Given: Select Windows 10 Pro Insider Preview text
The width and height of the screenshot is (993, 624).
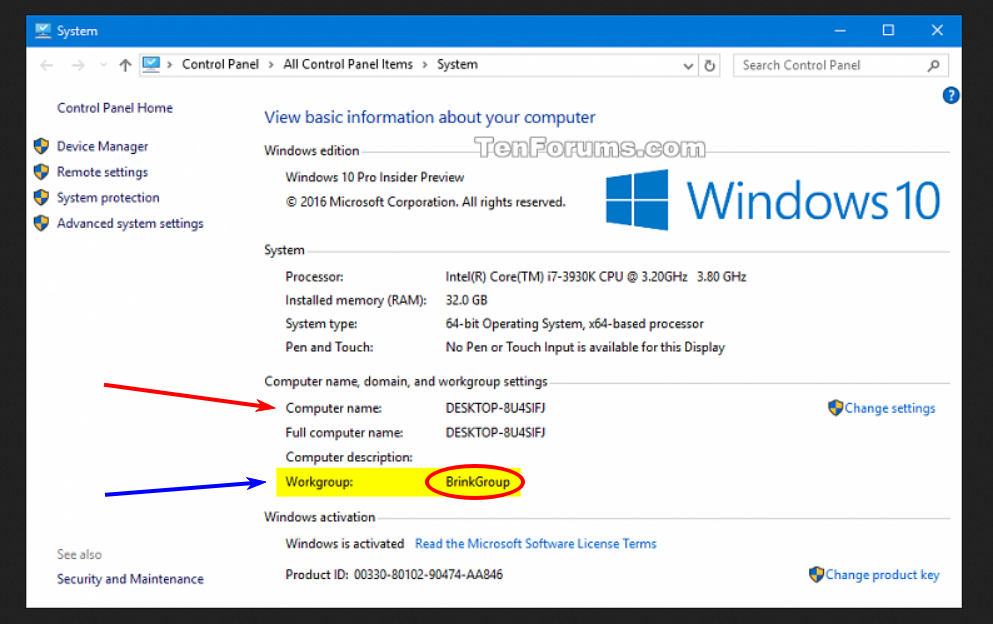Looking at the screenshot, I should pos(375,177).
